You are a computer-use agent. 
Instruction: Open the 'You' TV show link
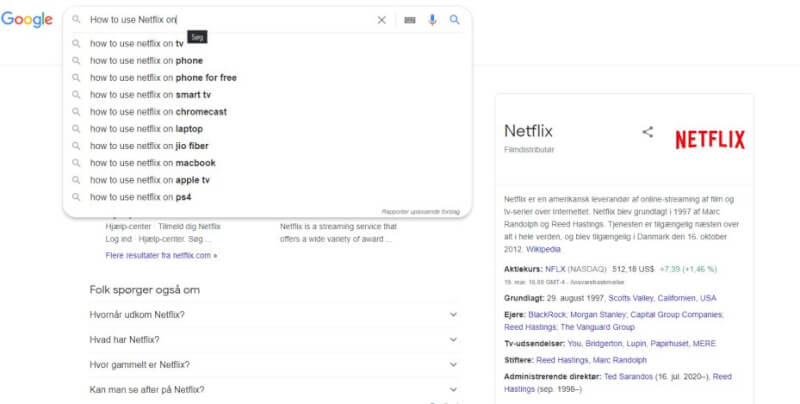point(574,344)
